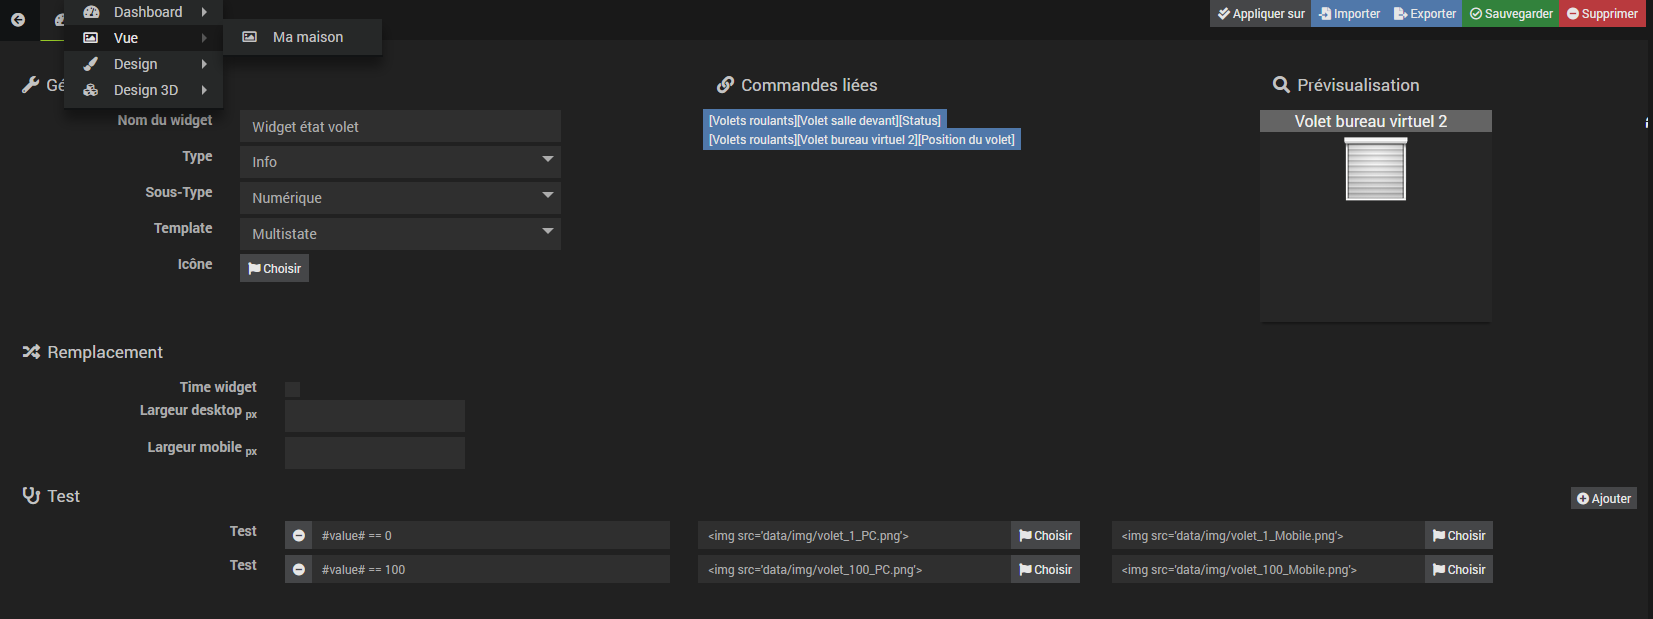Image resolution: width=1653 pixels, height=619 pixels.
Task: Click the Largeur desktop input field
Action: [x=374, y=416]
